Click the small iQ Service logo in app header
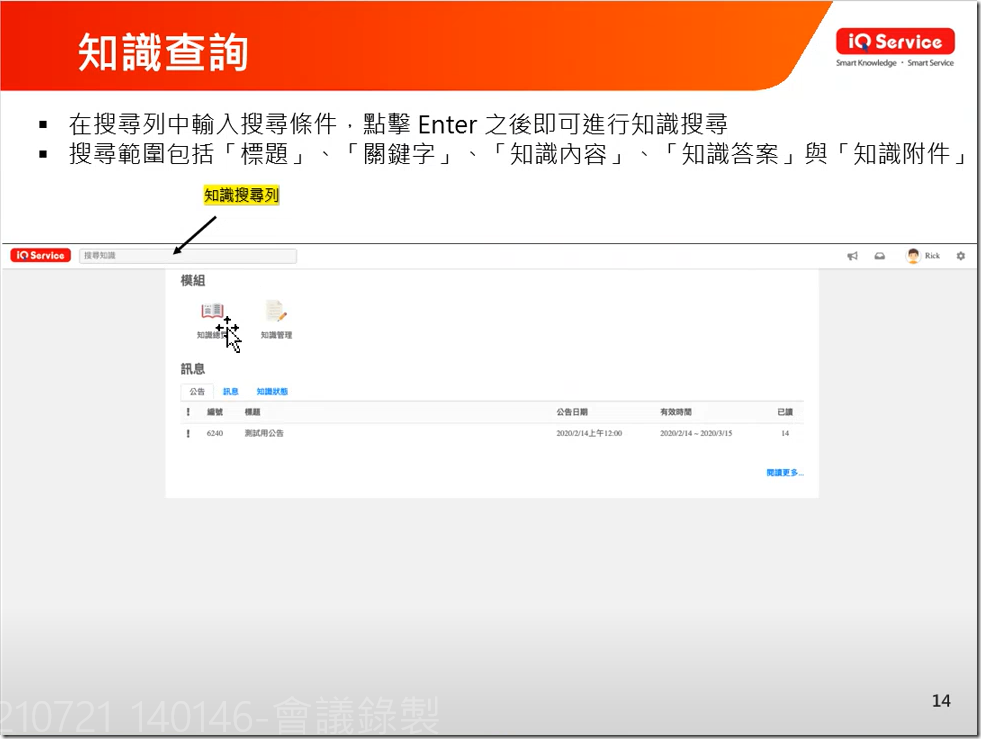Image resolution: width=981 pixels, height=739 pixels. pyautogui.click(x=41, y=256)
